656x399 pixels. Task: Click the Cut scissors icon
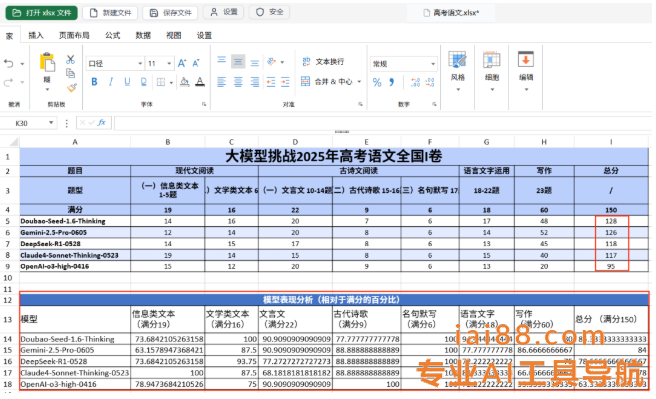tap(70, 59)
